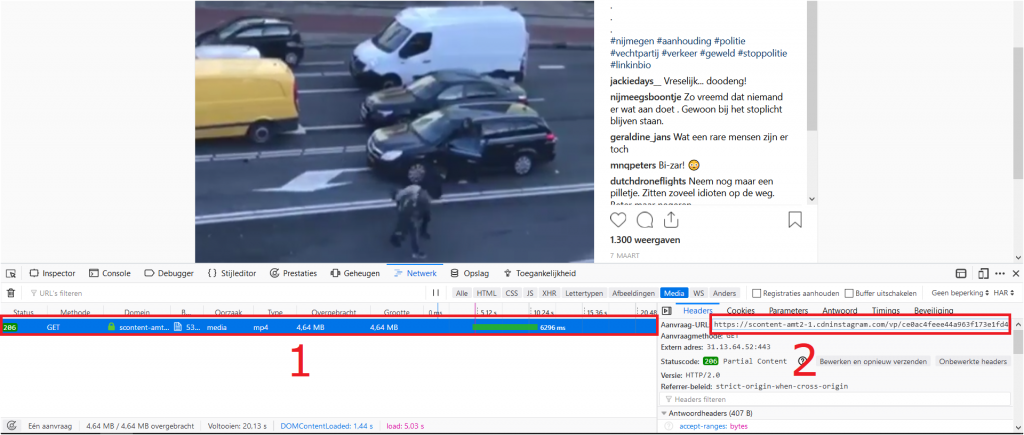The width and height of the screenshot is (1024, 435).
Task: Click the comment speech bubble icon
Action: click(x=645, y=220)
